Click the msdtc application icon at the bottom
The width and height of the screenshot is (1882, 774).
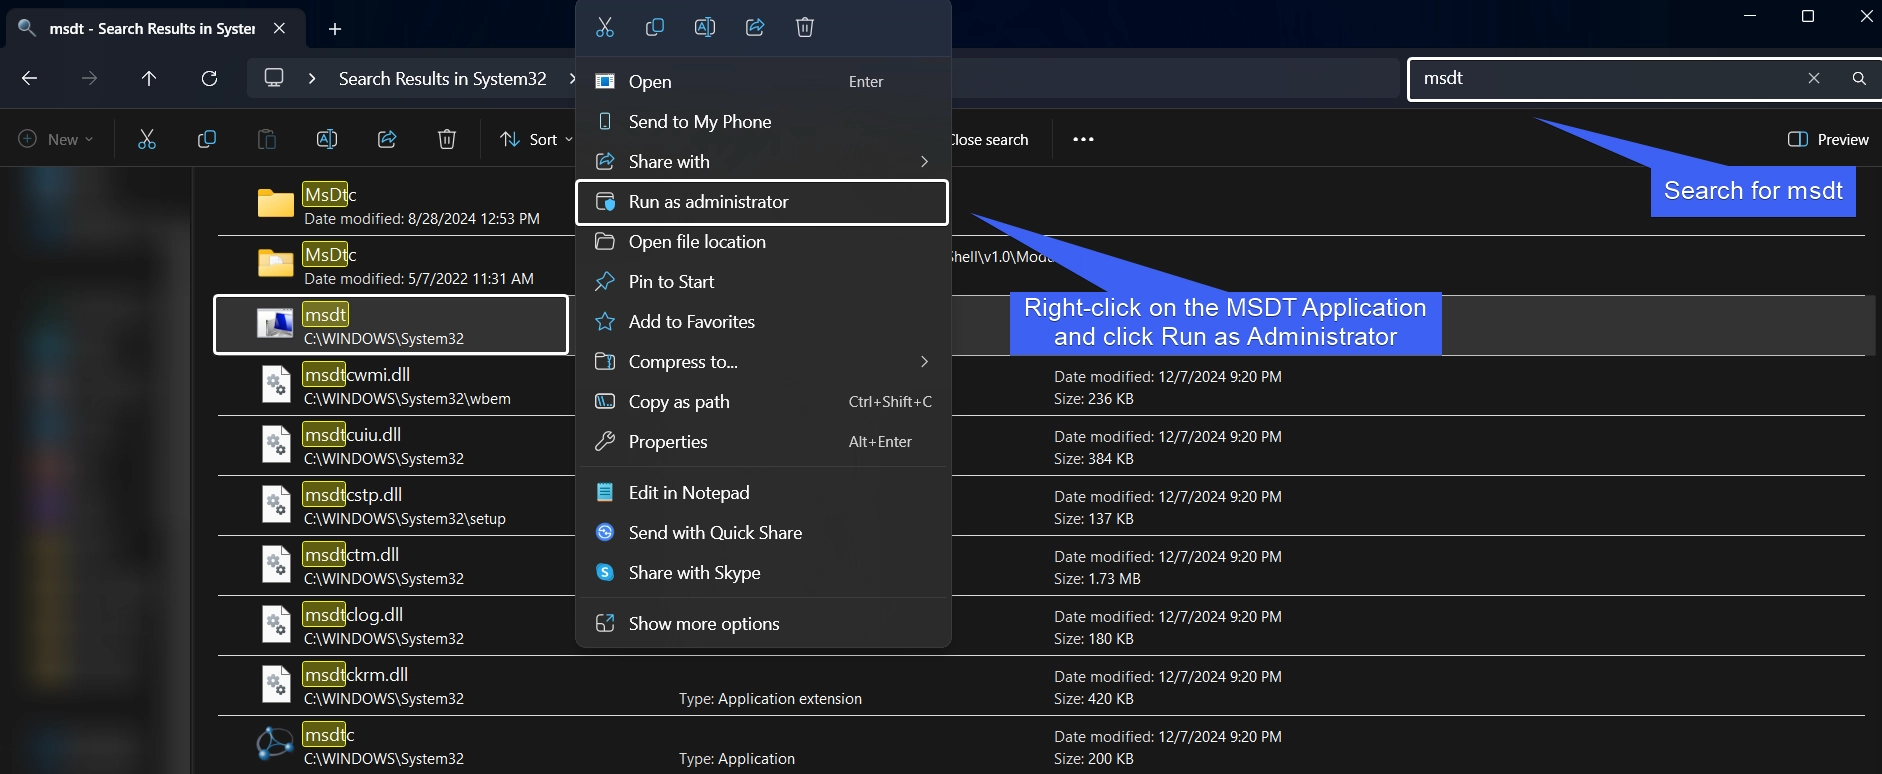point(275,744)
